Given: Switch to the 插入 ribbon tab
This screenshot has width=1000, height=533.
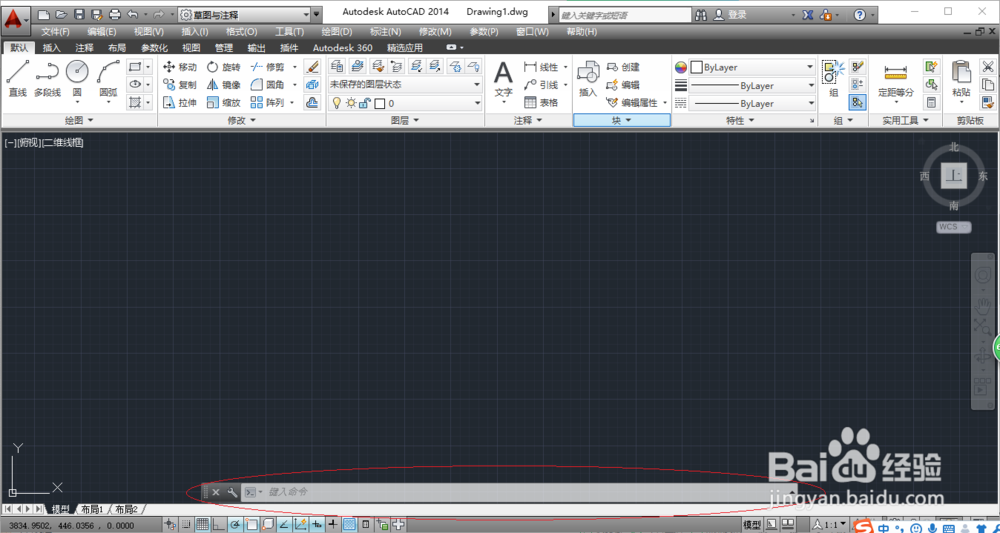Looking at the screenshot, I should (52, 47).
